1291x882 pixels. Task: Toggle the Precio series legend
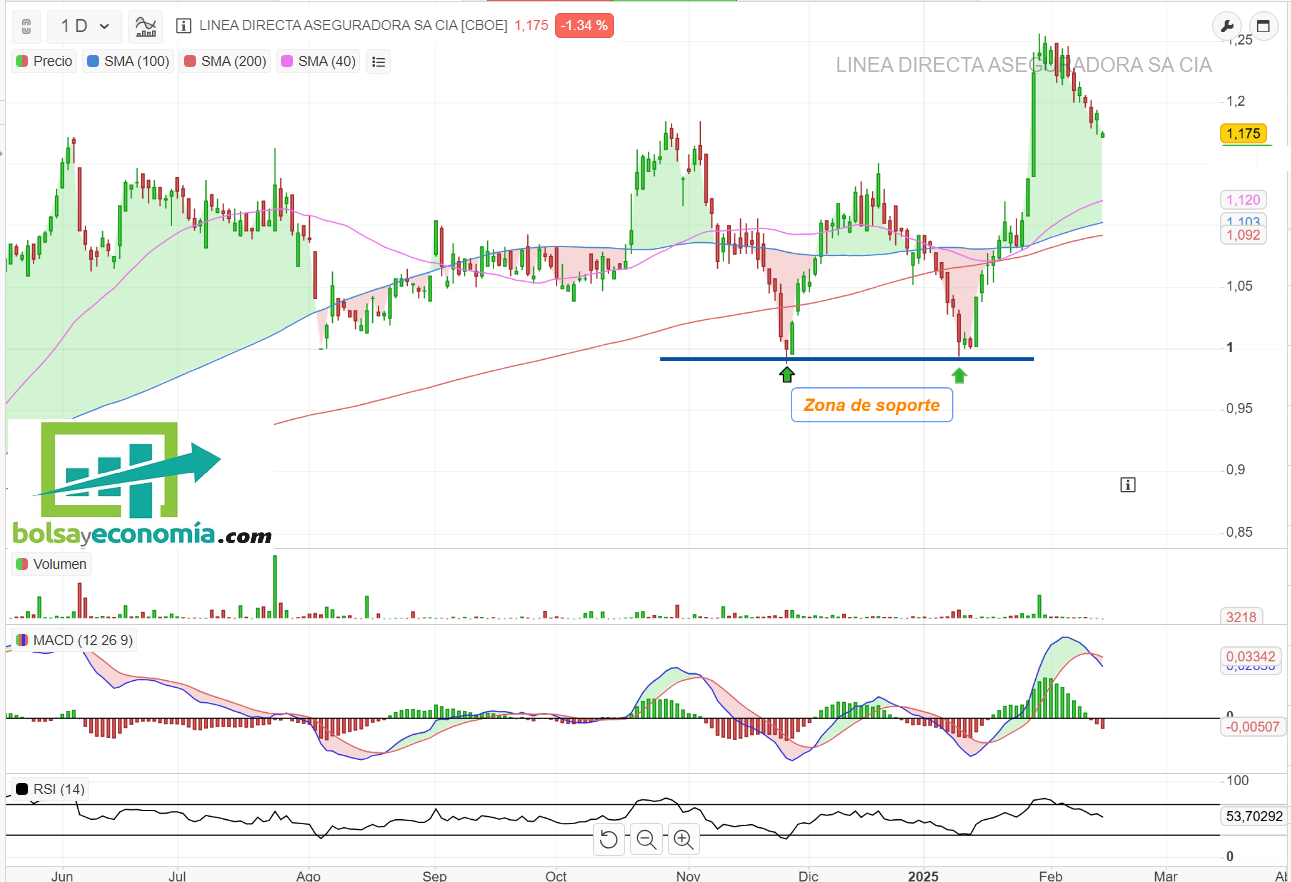coord(44,61)
